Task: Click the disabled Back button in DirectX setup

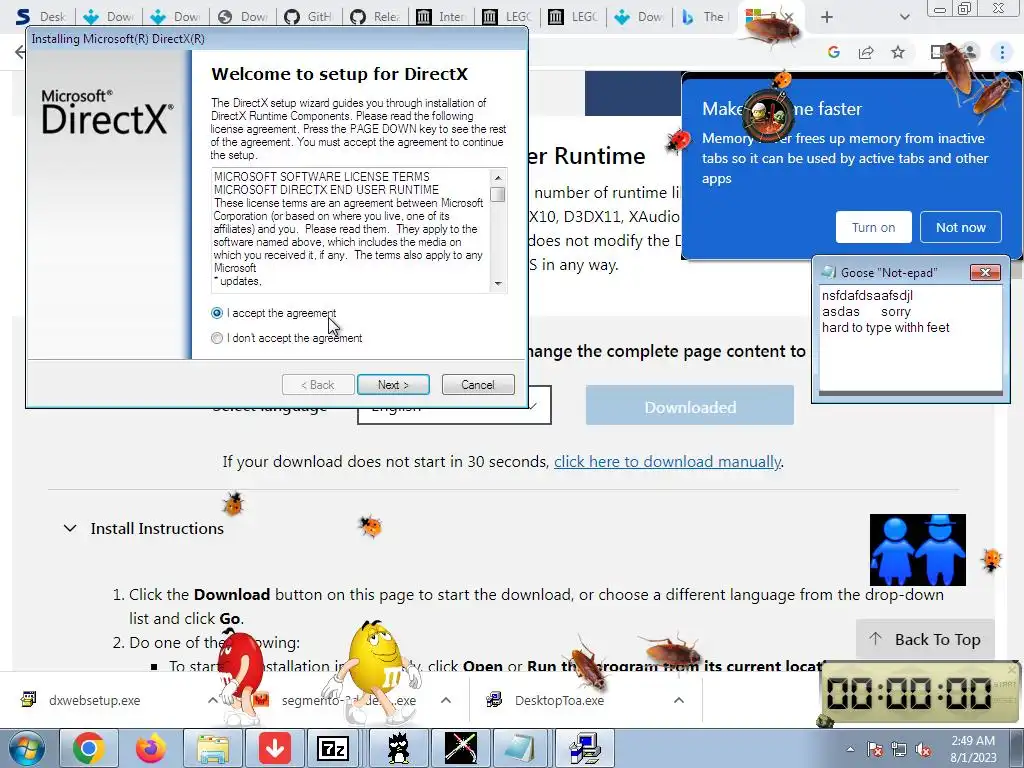Action: tap(318, 385)
